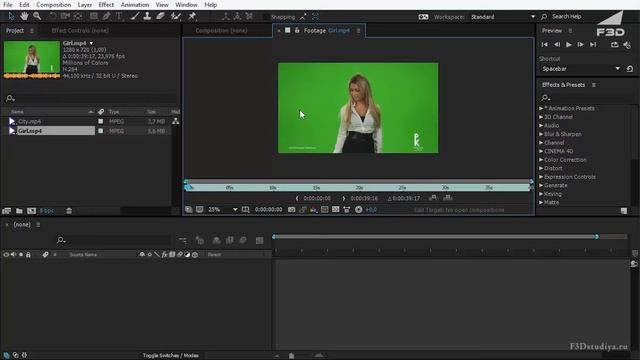Click the View Axis Mode icon
Viewport: 640px width, 360px height.
pyautogui.click(x=249, y=16)
